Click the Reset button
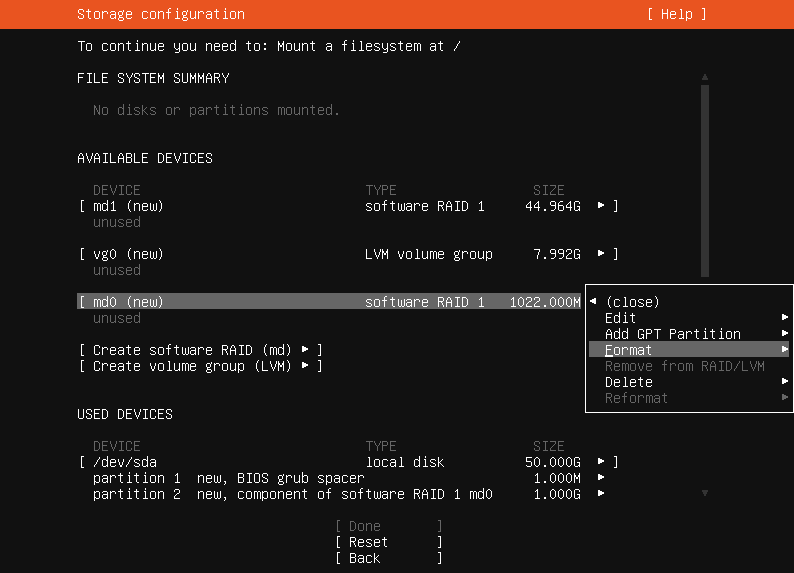The height and width of the screenshot is (573, 794). pyautogui.click(x=389, y=542)
